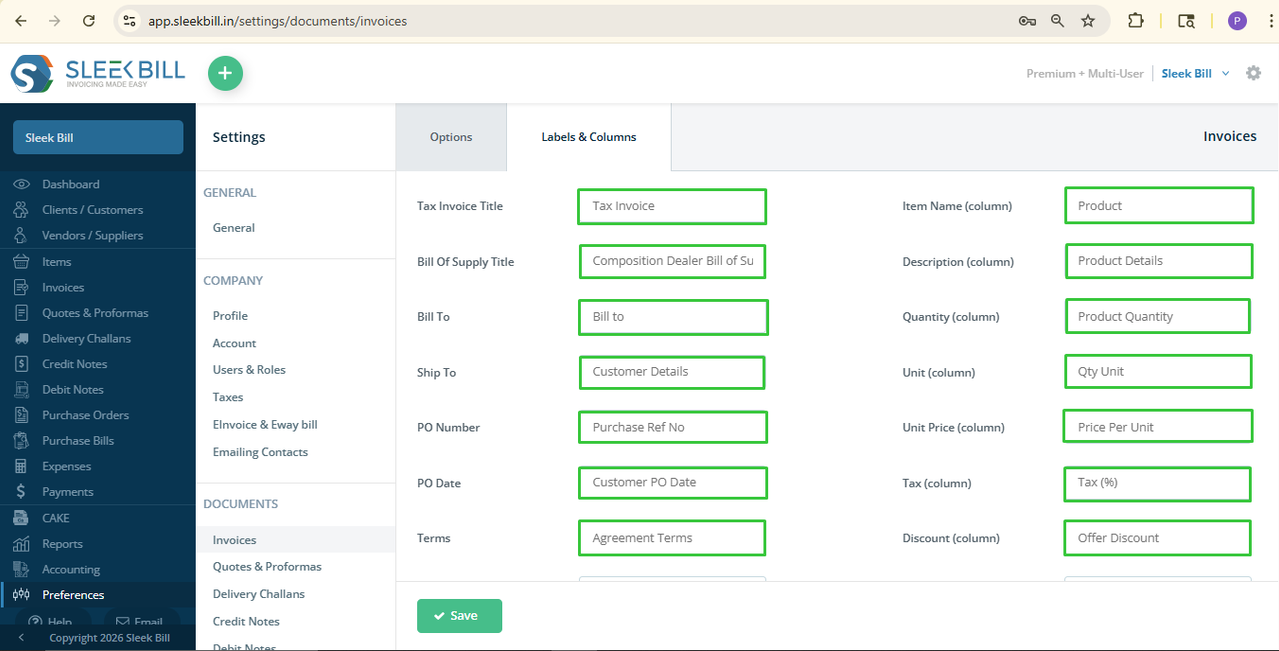Open Users & Roles settings
Image resolution: width=1279 pixels, height=651 pixels.
coord(249,370)
